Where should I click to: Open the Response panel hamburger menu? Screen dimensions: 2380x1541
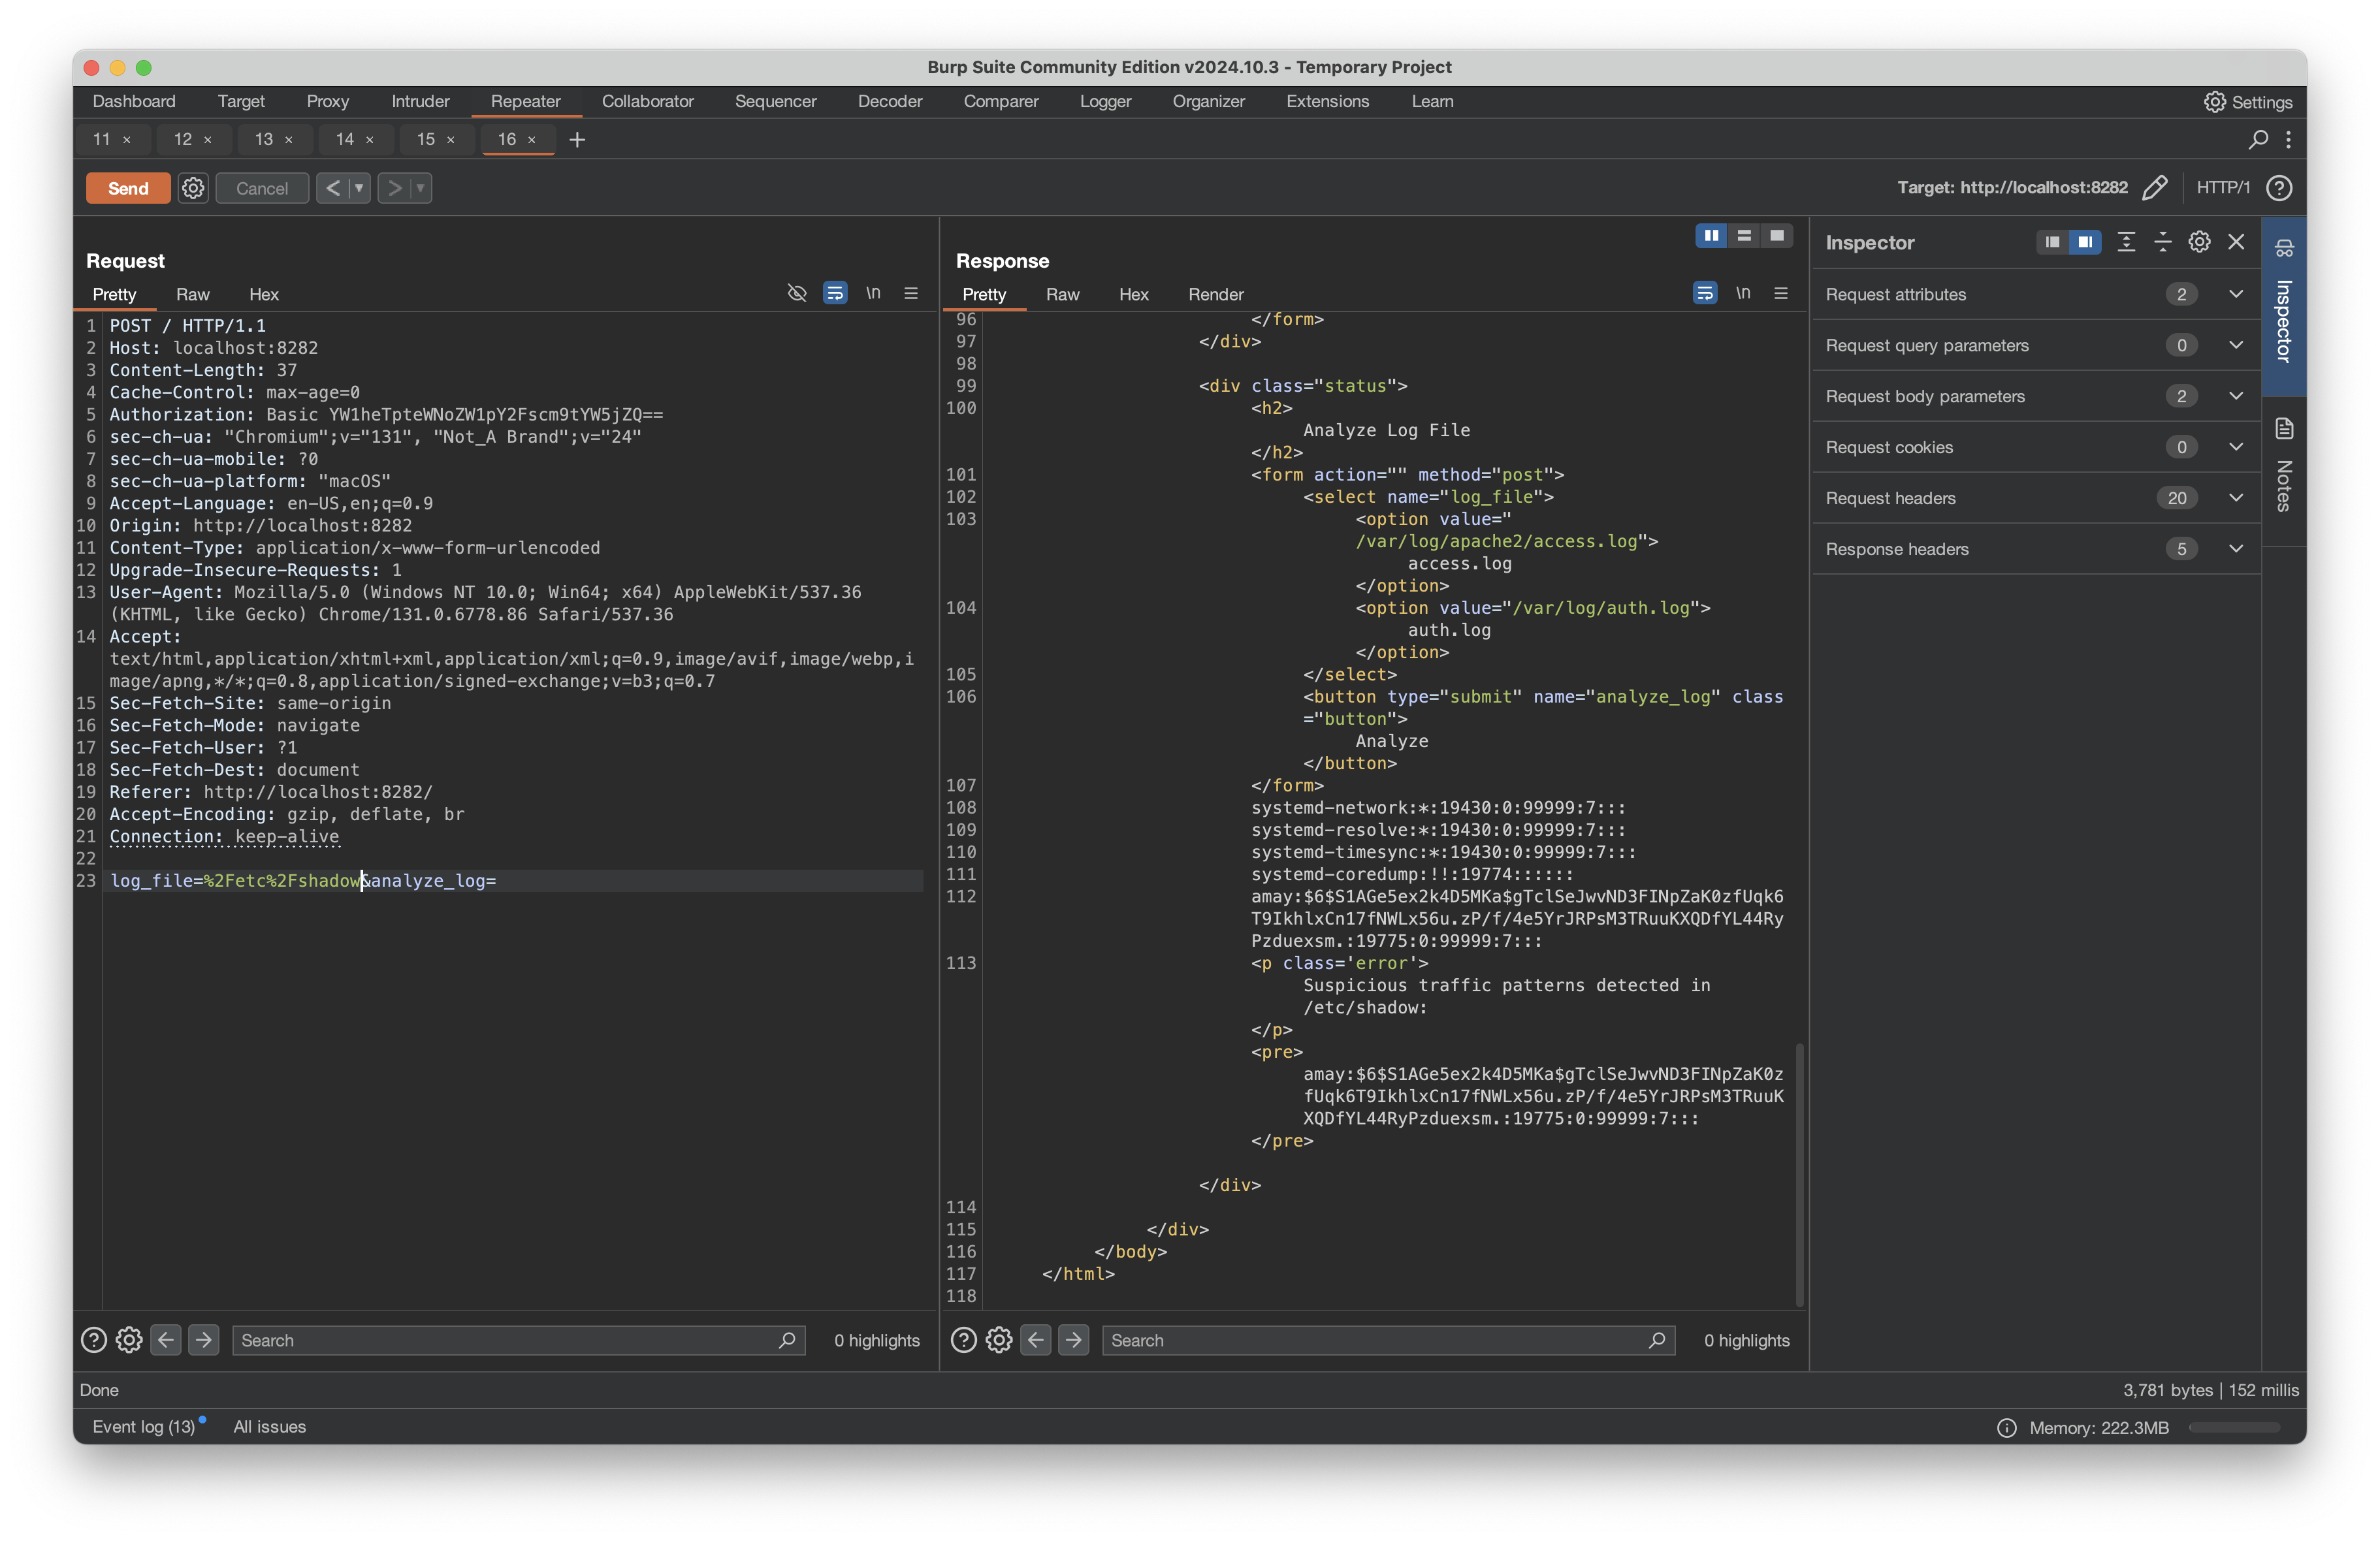click(1781, 293)
